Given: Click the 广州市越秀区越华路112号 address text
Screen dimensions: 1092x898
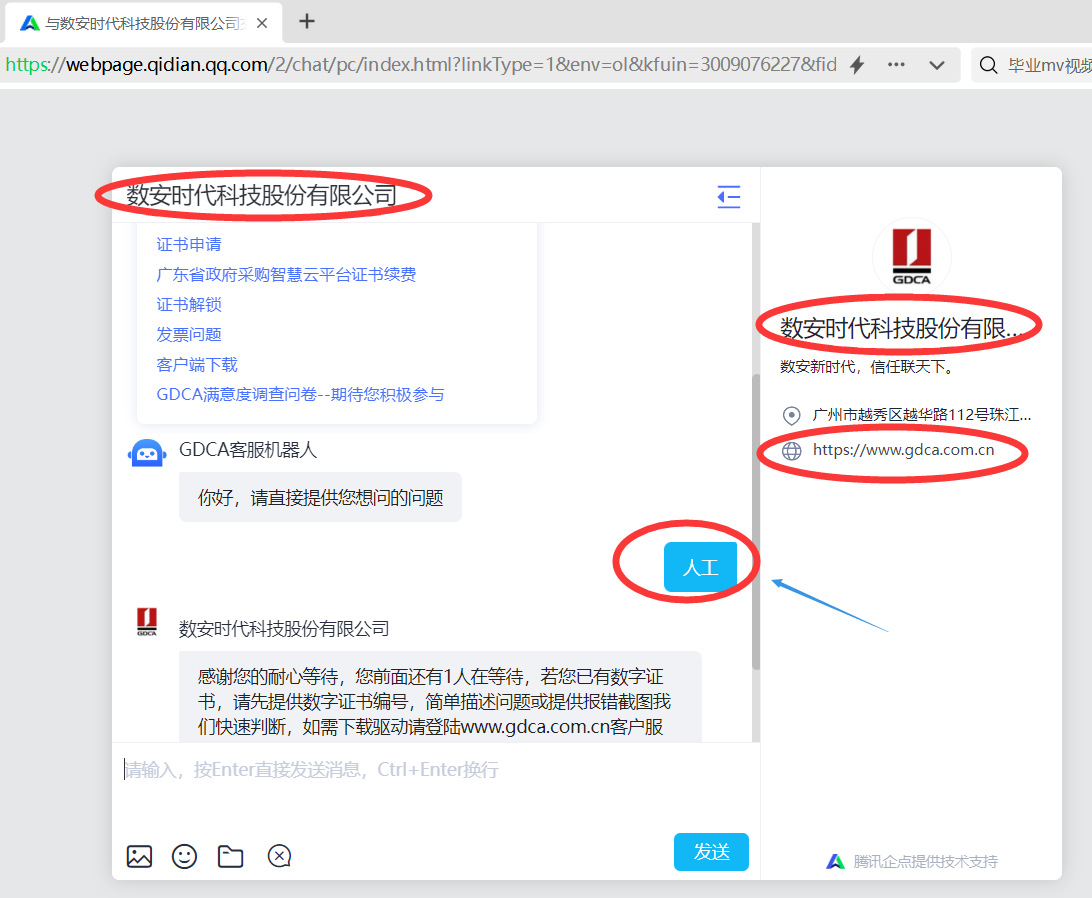Looking at the screenshot, I should 921,415.
